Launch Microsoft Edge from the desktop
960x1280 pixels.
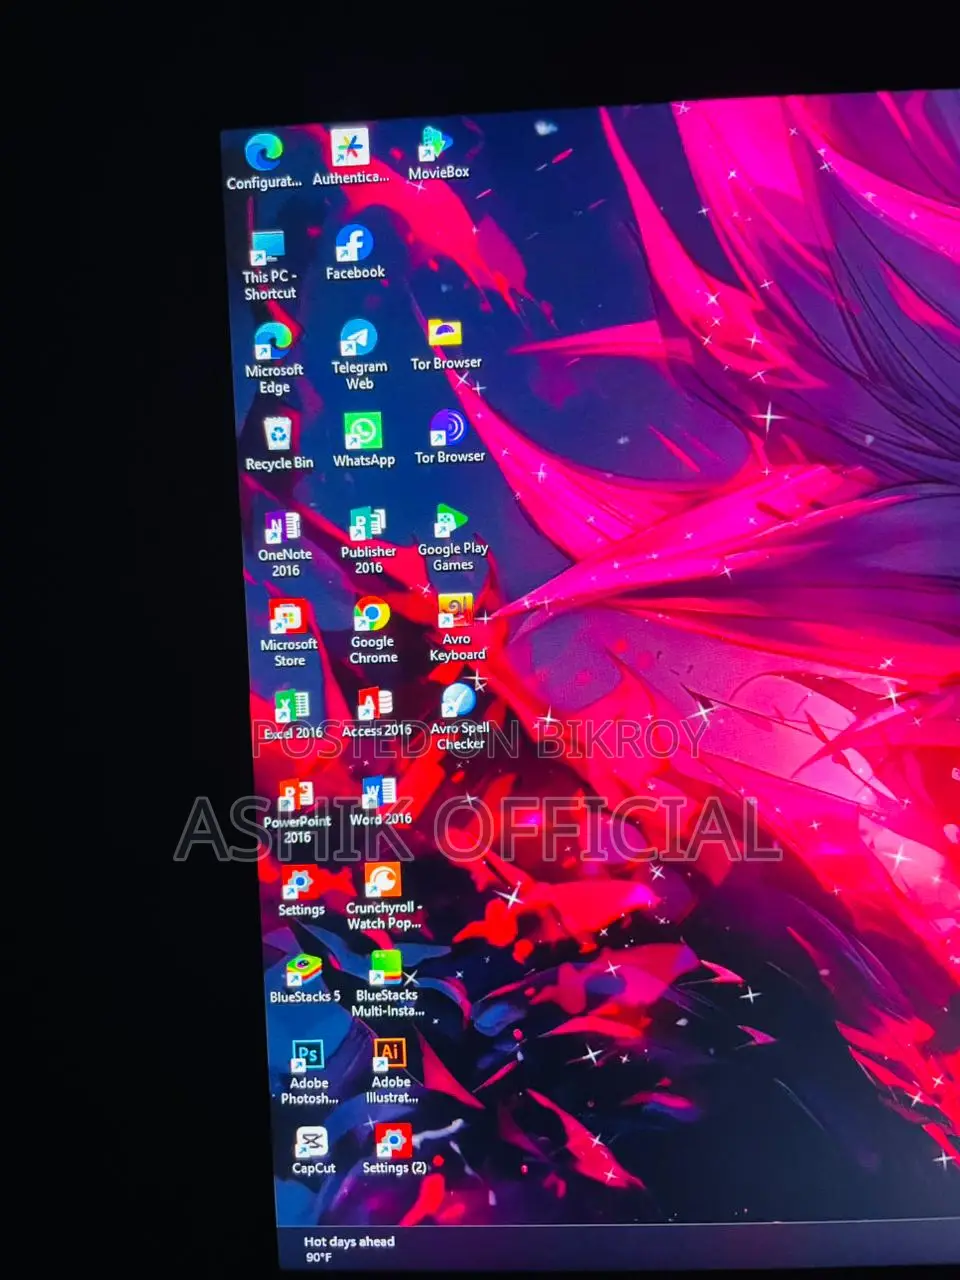(273, 358)
